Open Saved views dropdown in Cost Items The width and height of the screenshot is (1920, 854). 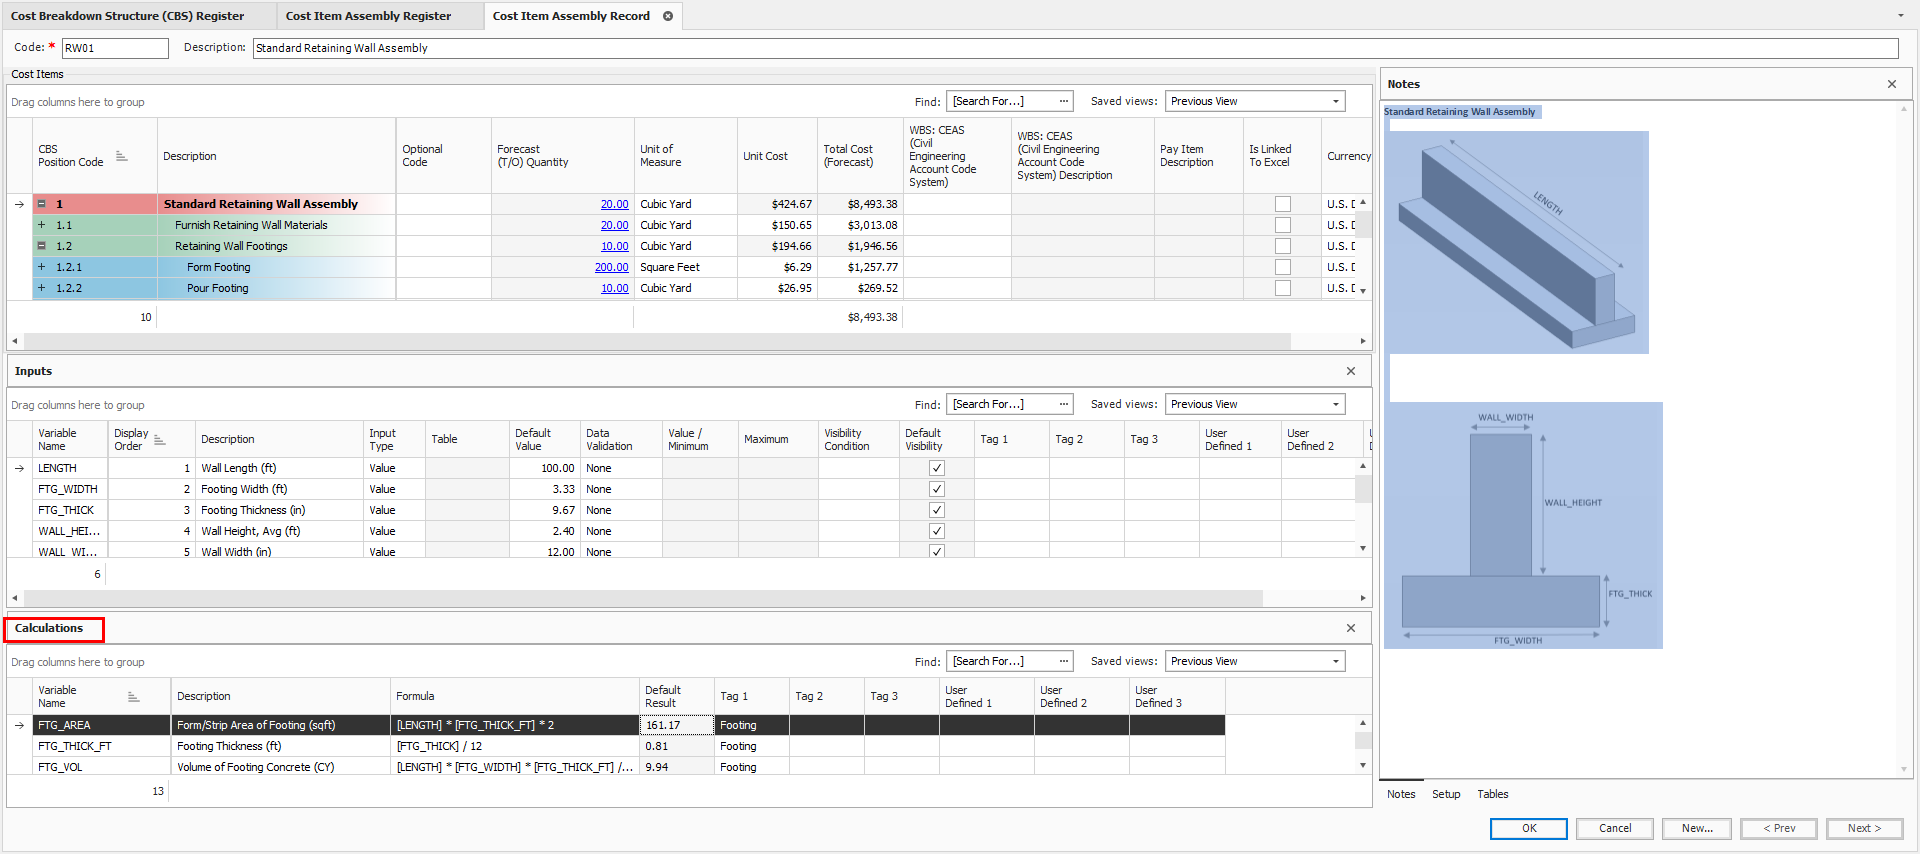1335,101
